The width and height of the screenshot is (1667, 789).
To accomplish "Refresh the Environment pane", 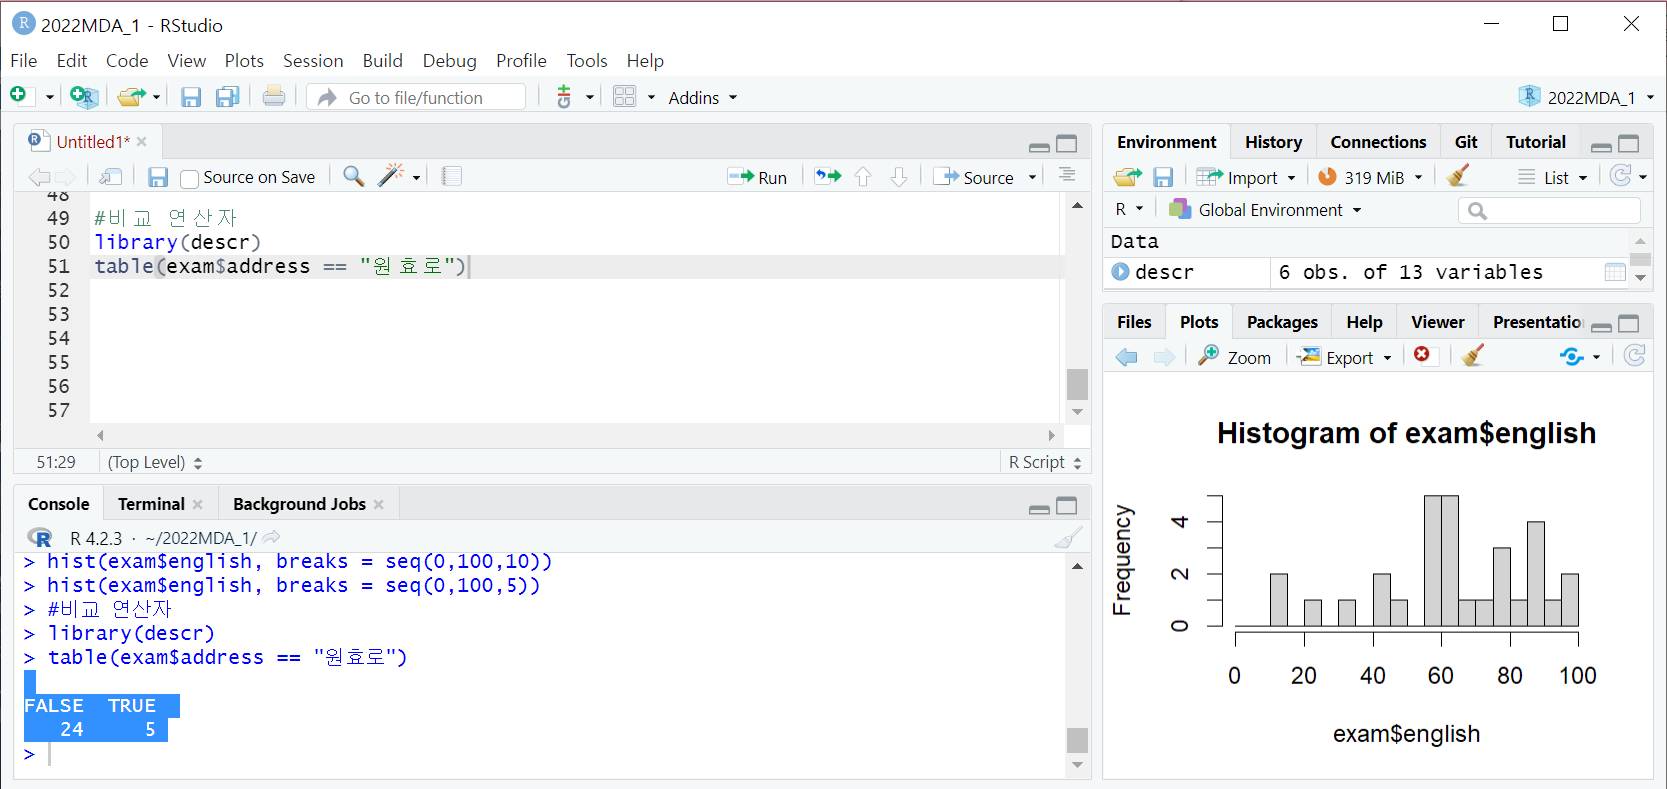I will [x=1620, y=176].
